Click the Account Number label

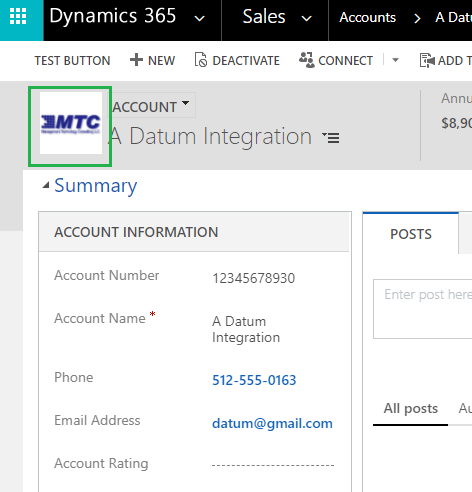(x=107, y=275)
